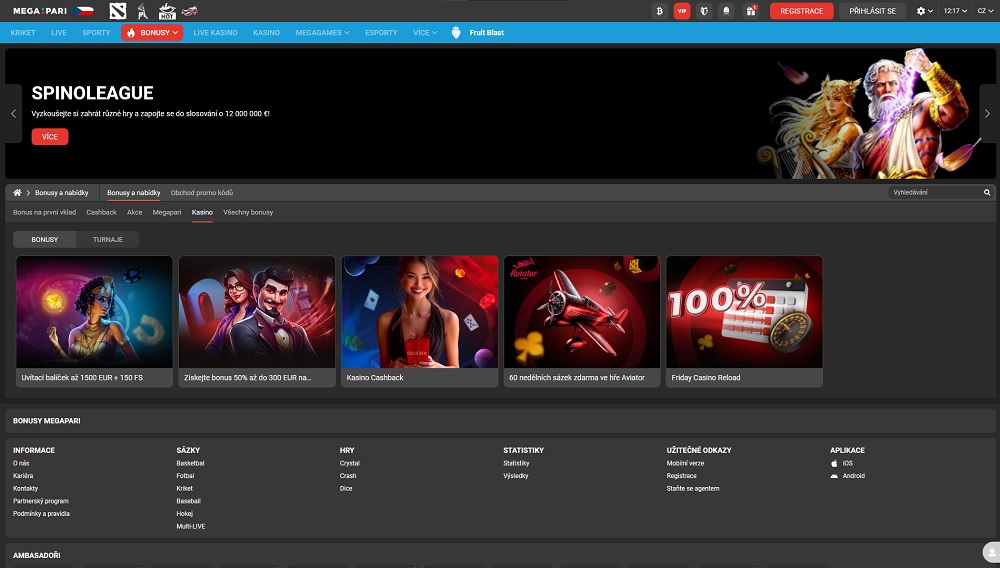Viewport: 1000px width, 568px height.
Task: Open the LIVE KASINO menu item
Action: click(216, 33)
